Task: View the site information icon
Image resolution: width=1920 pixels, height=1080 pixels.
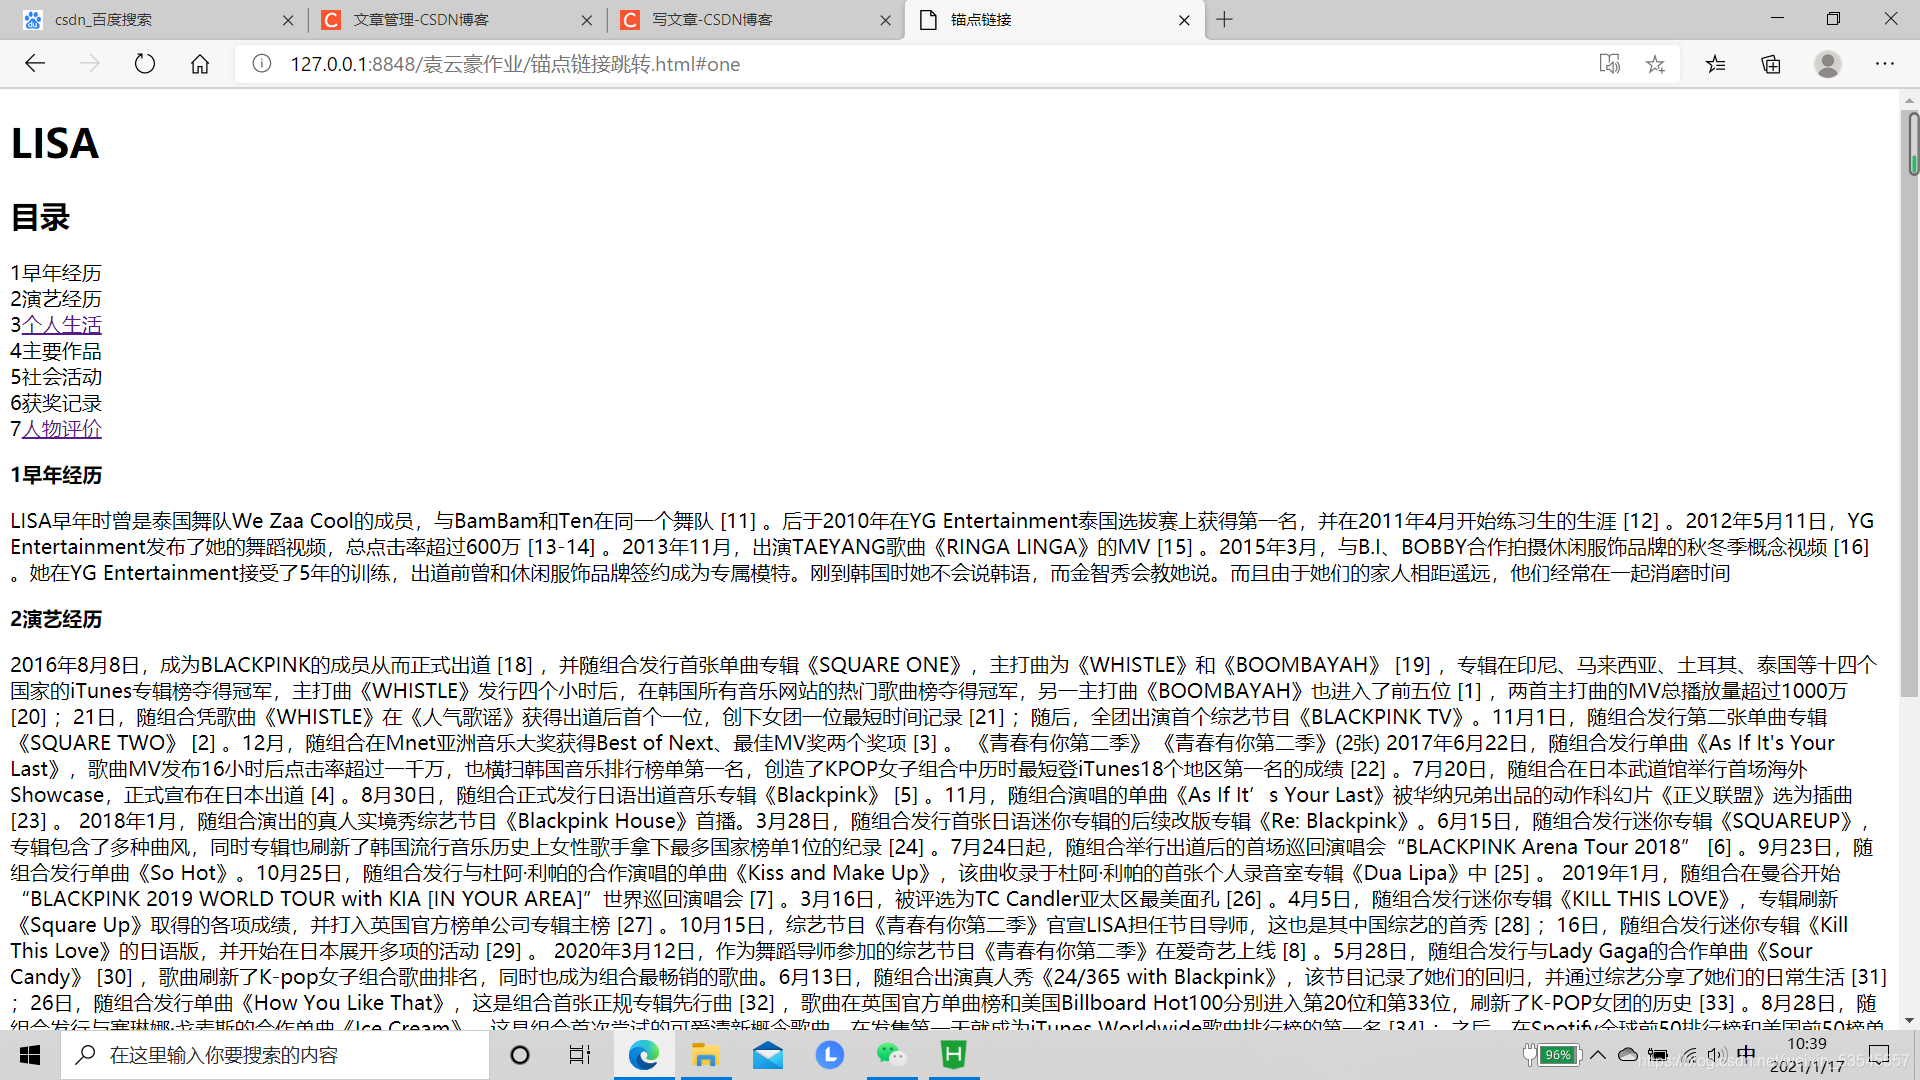Action: pyautogui.click(x=262, y=64)
